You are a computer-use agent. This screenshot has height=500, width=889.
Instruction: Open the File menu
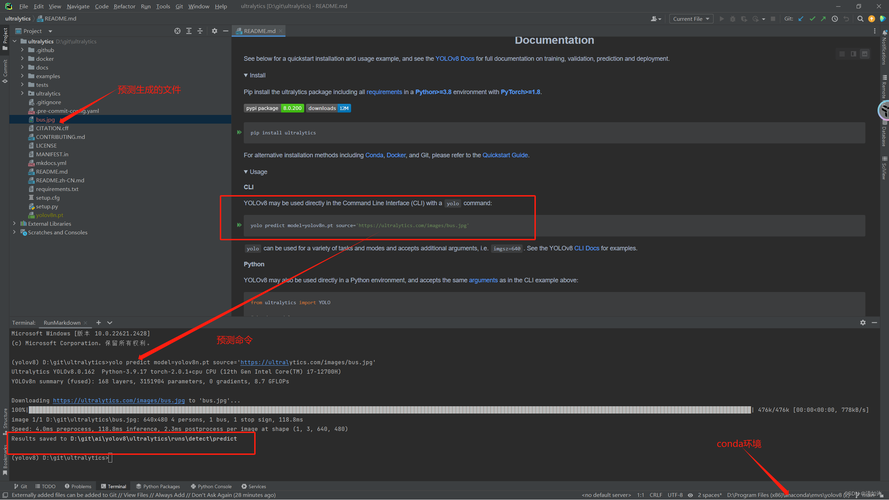[23, 6]
